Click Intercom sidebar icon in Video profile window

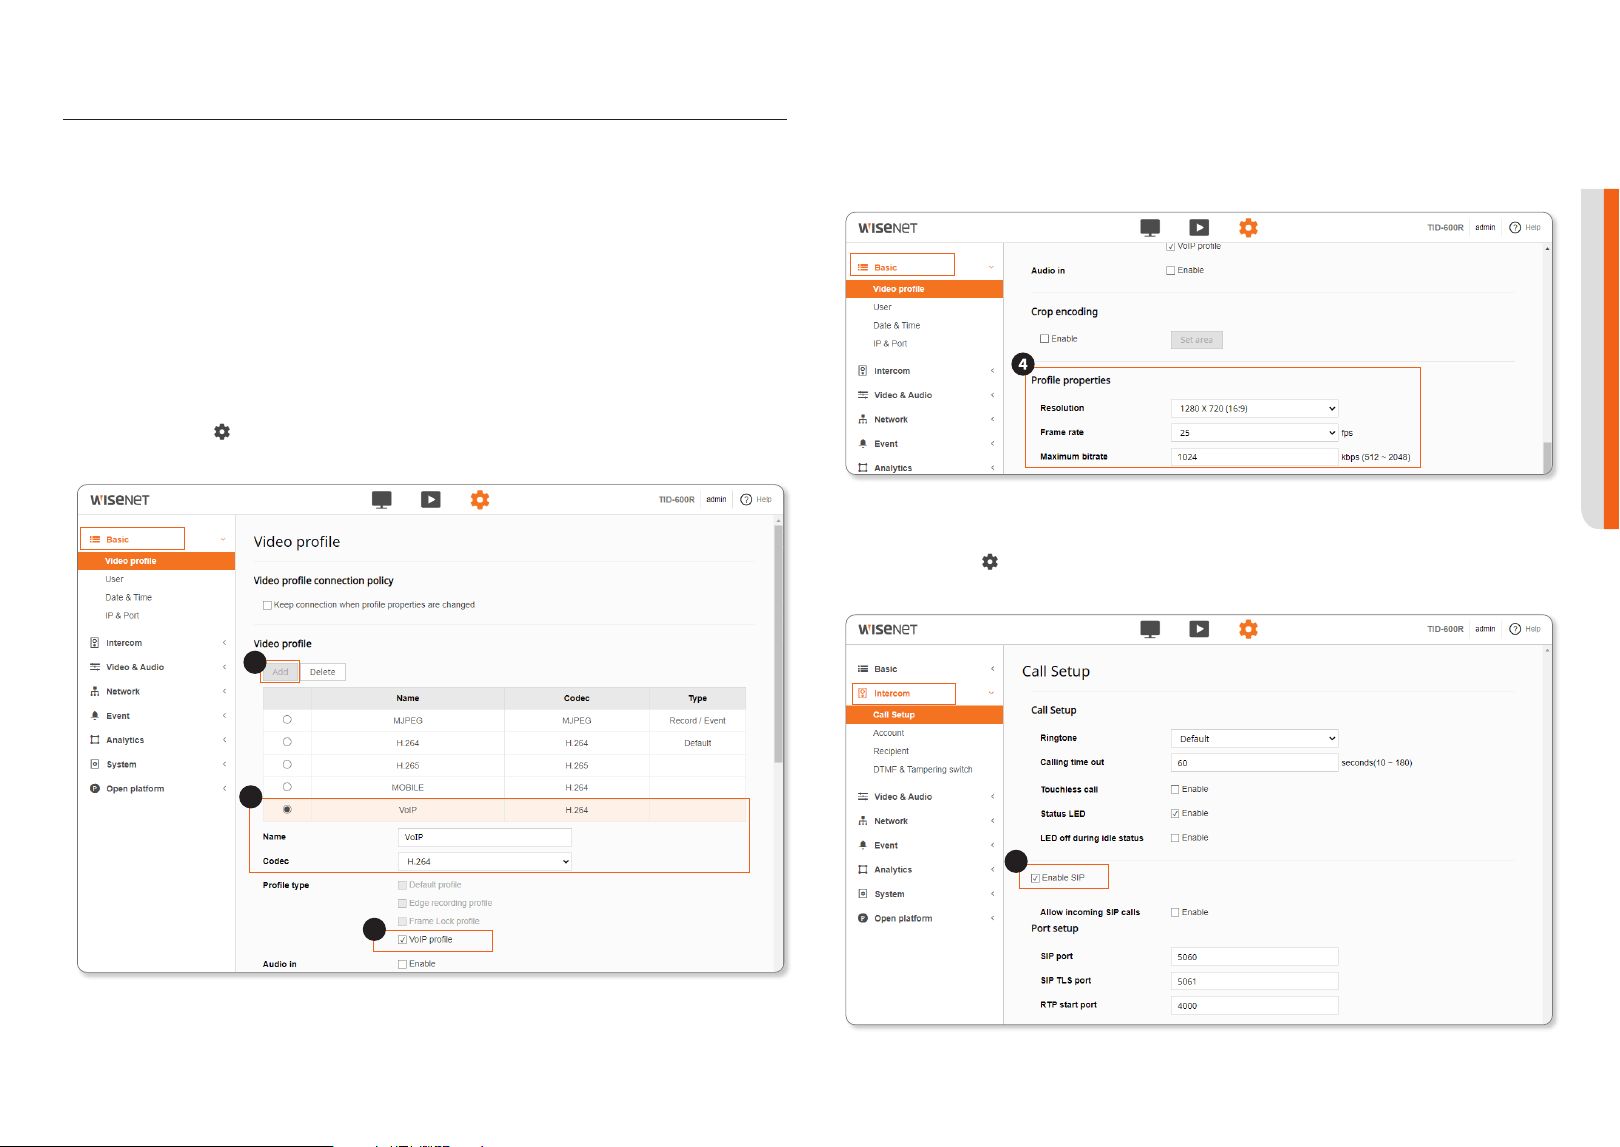point(95,643)
